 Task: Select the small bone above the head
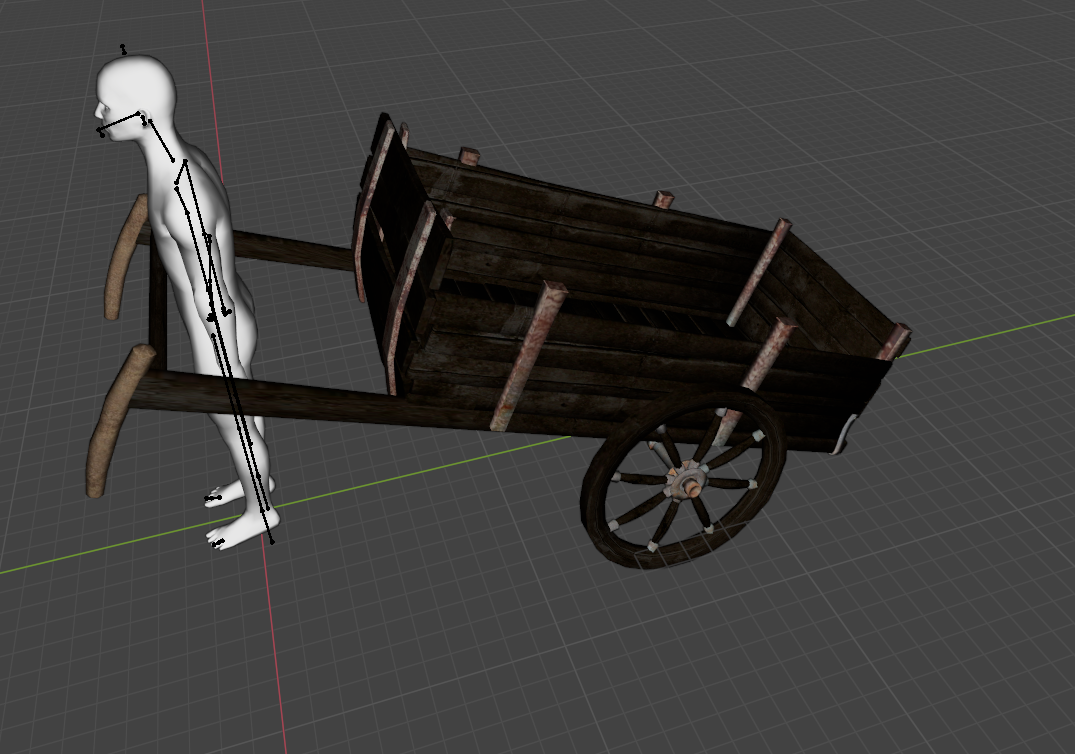pyautogui.click(x=123, y=49)
